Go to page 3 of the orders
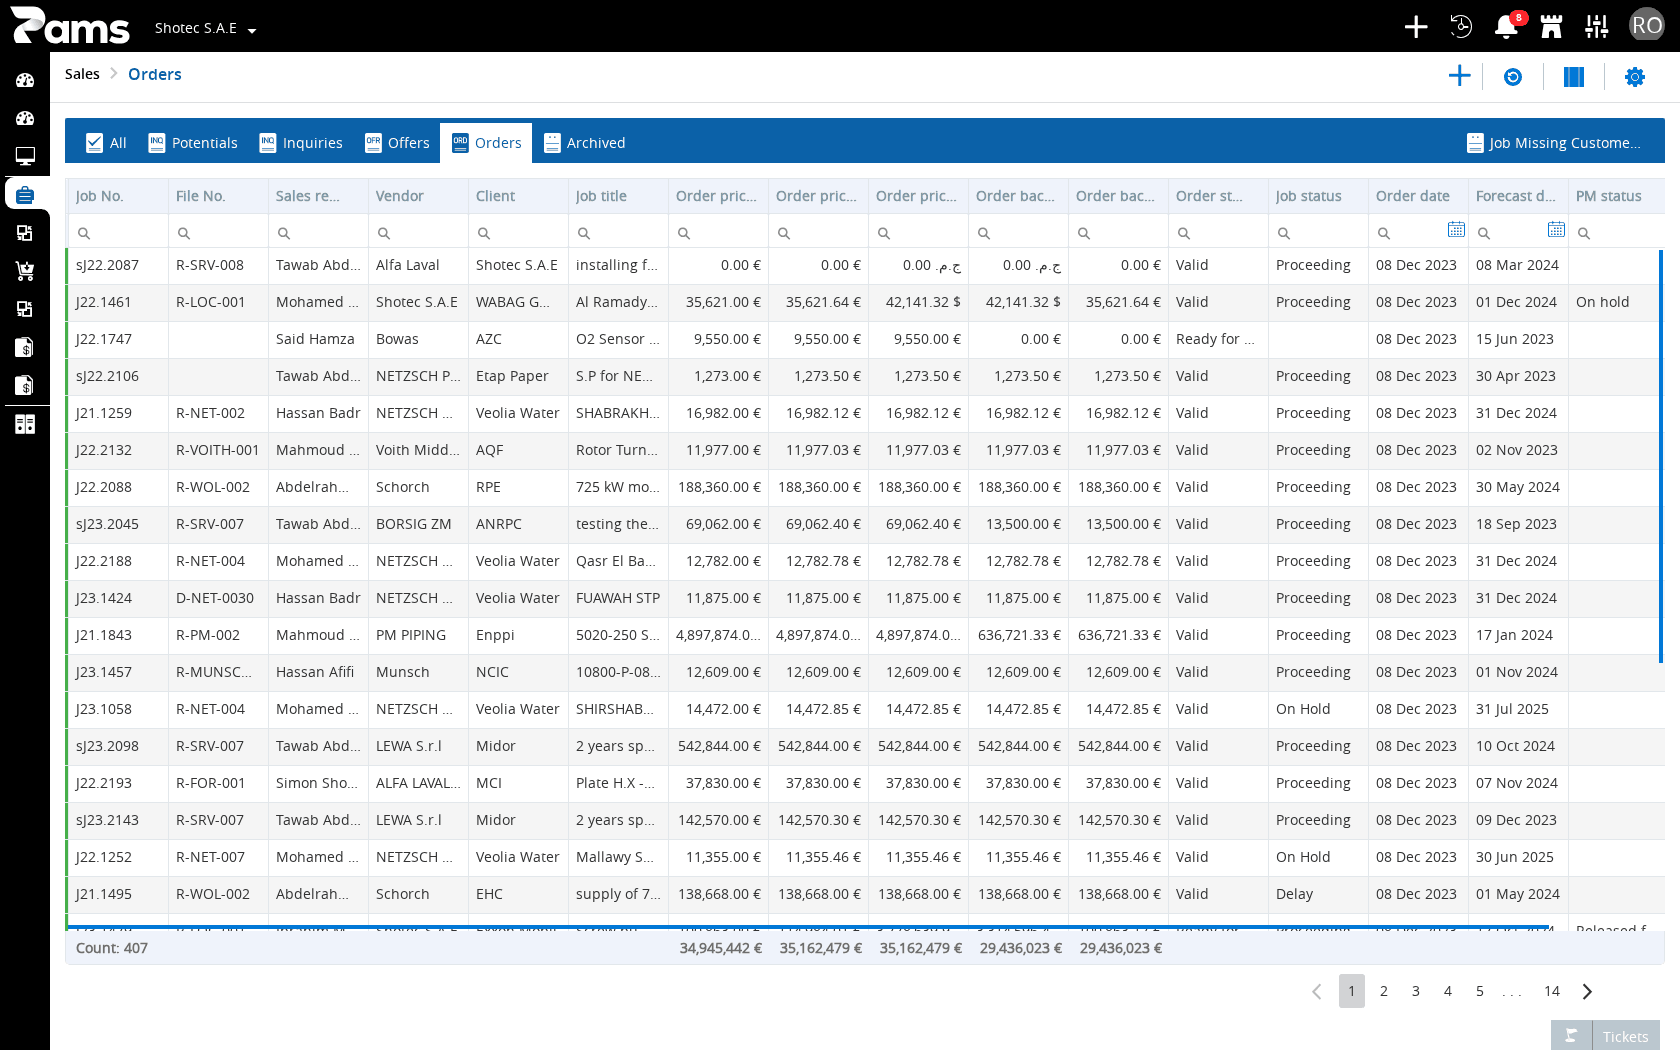This screenshot has width=1680, height=1050. tap(1416, 991)
